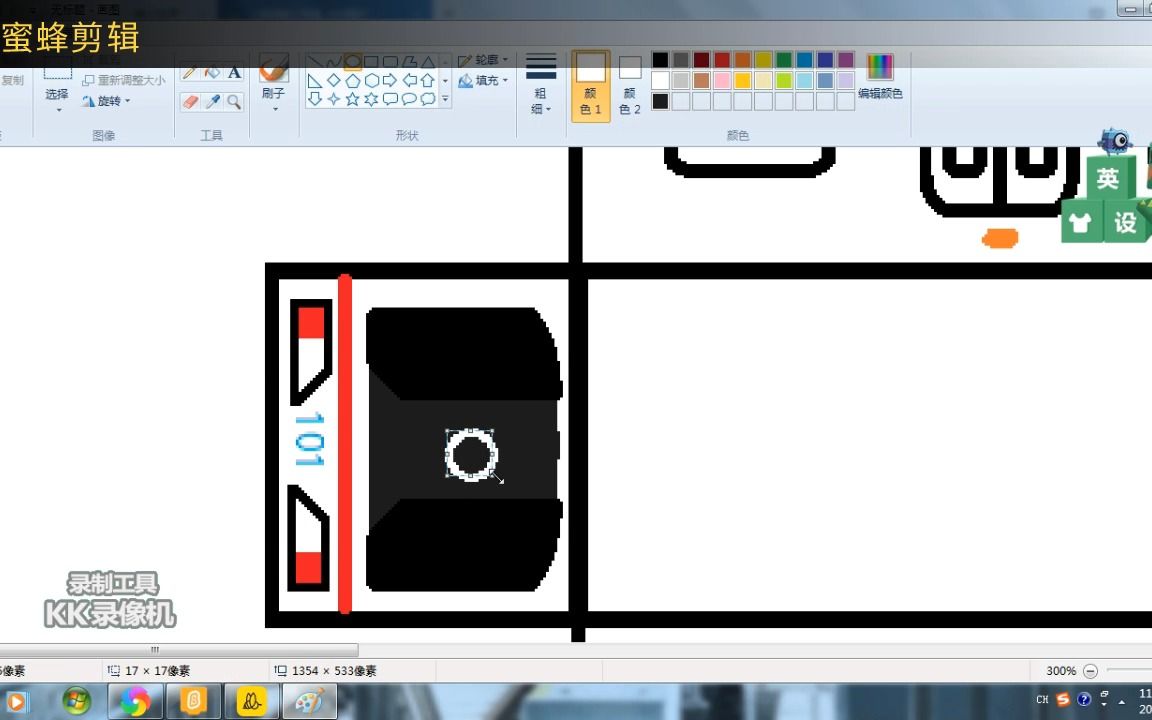Choose the black color swatch in top row

pyautogui.click(x=660, y=60)
